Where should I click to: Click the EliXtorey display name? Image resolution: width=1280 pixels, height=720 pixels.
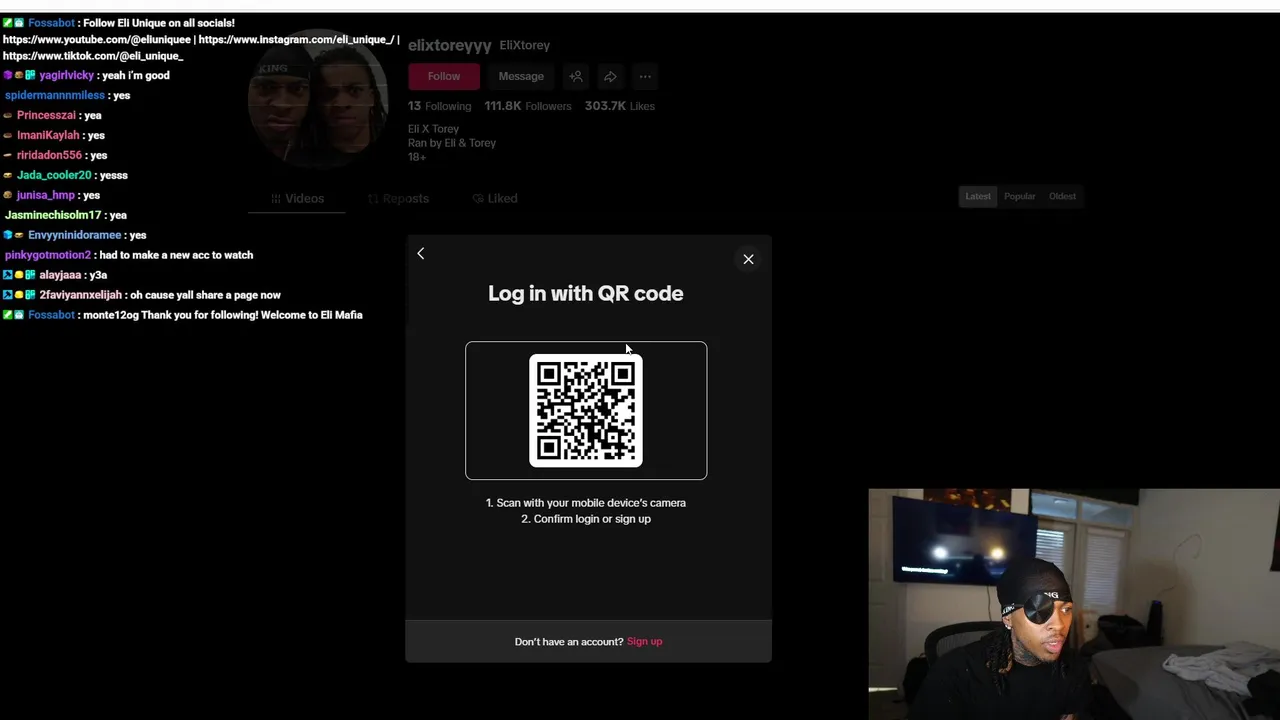click(524, 45)
